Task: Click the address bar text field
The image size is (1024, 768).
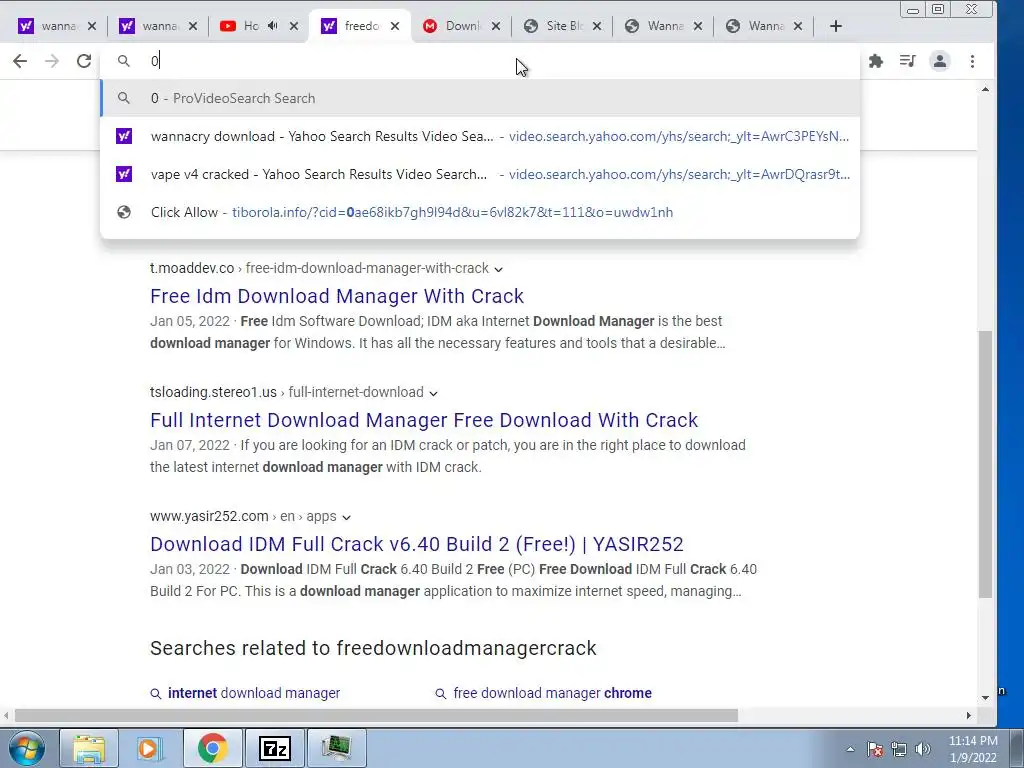Action: pyautogui.click(x=480, y=61)
